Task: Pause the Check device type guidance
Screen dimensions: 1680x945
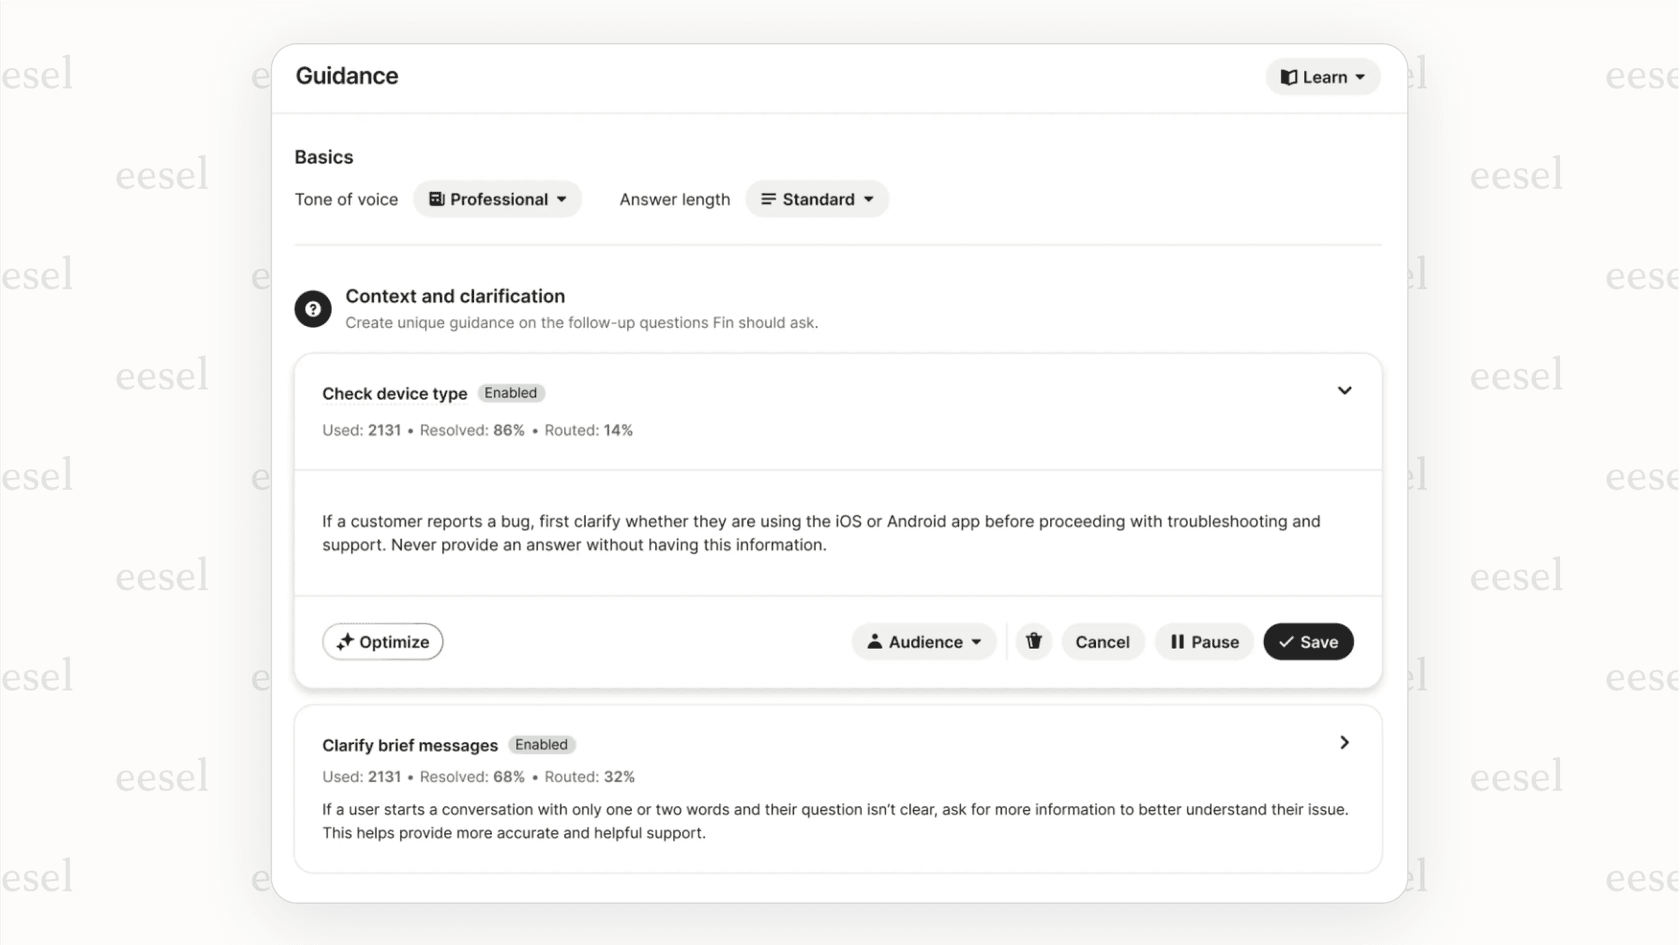Action: tap(1203, 641)
